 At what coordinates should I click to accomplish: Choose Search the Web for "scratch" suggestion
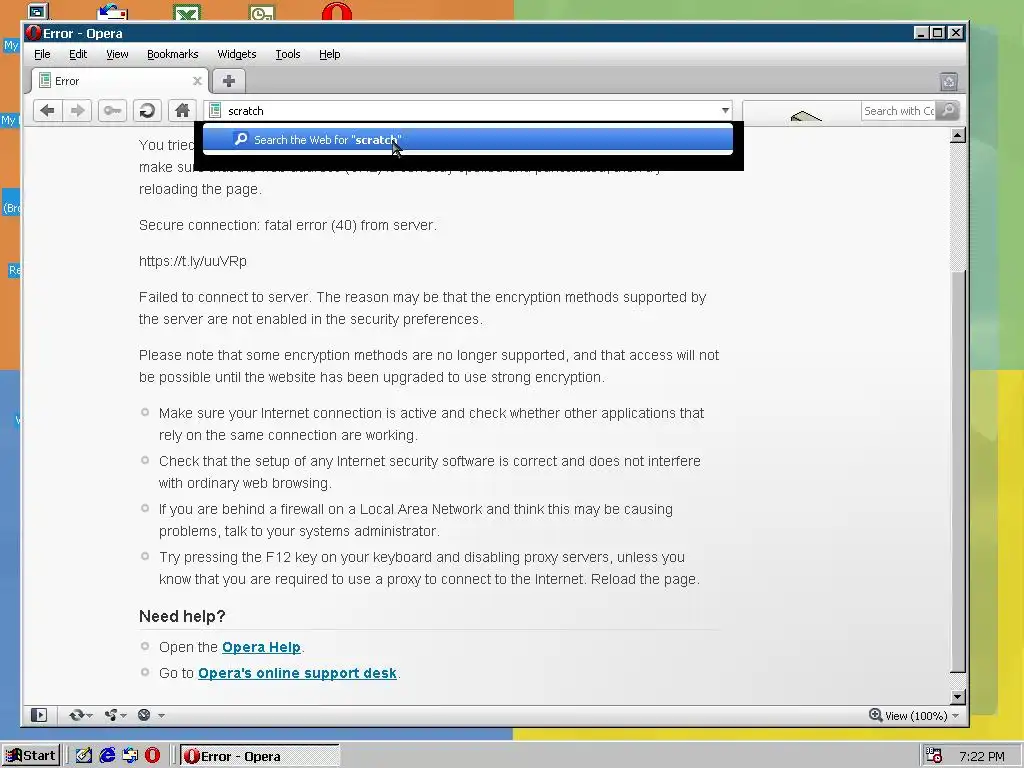coord(468,139)
